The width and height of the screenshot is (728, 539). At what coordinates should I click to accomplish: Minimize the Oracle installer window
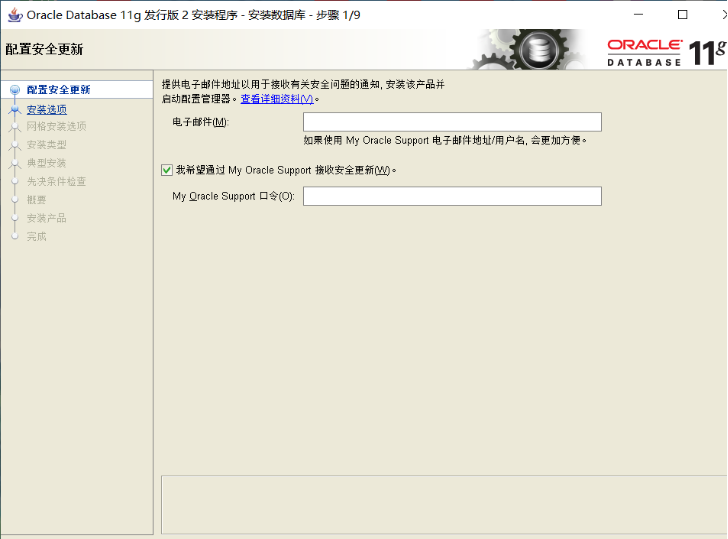639,14
